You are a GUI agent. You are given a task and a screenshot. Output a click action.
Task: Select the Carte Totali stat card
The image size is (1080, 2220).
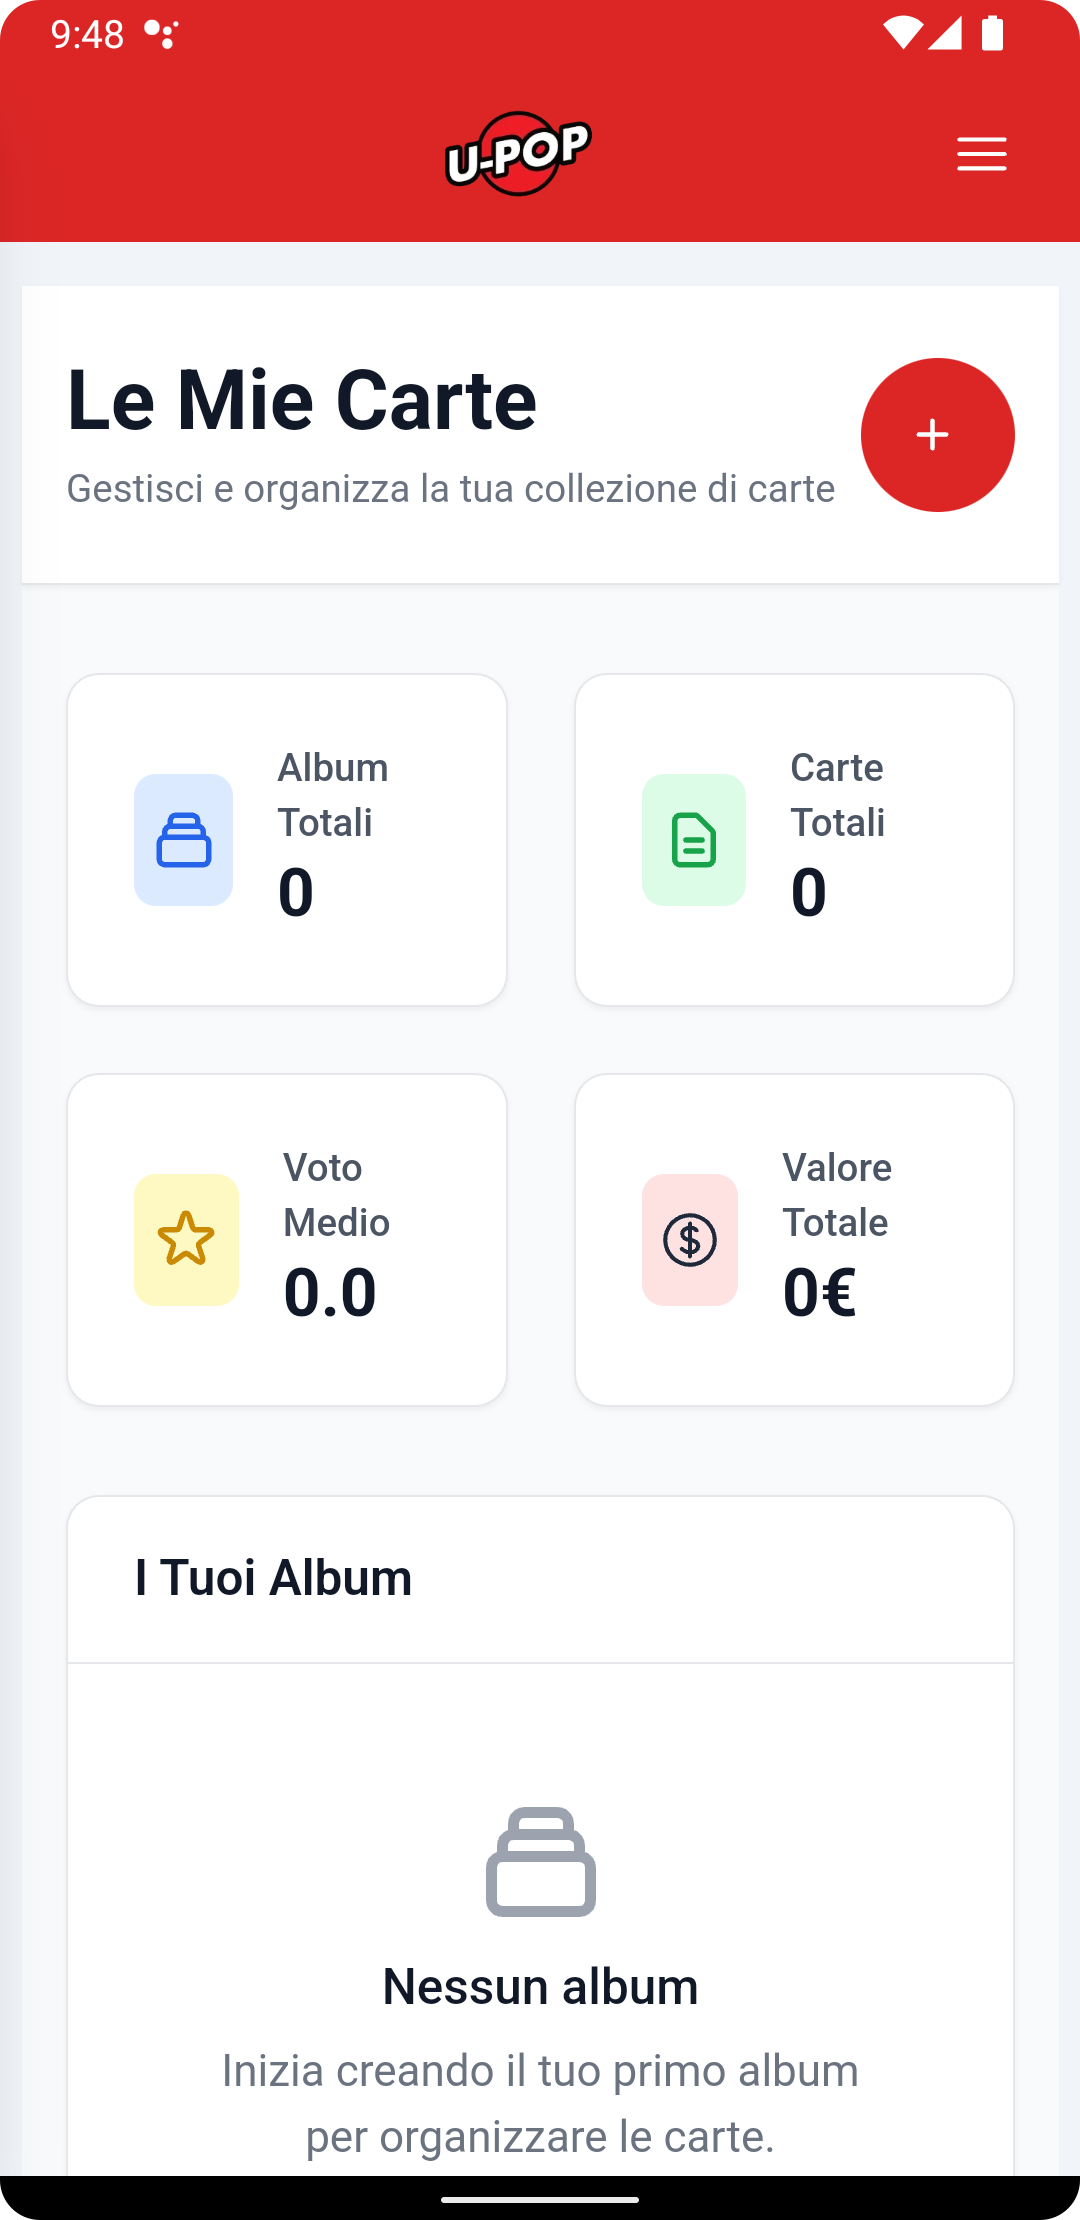[794, 840]
